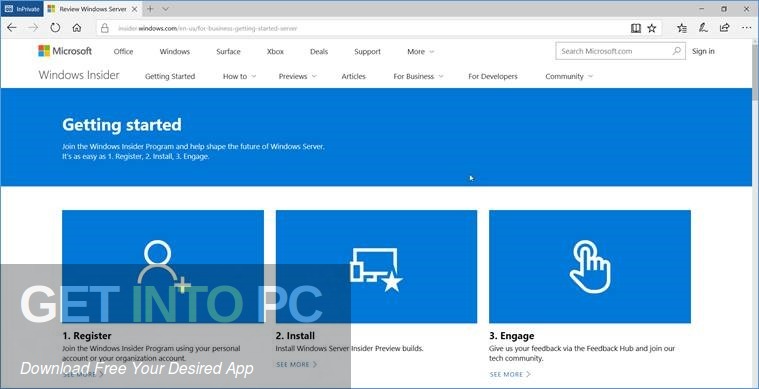Select the Review Windows Server tab
Viewport: 759px width, 389px height.
[x=93, y=9]
